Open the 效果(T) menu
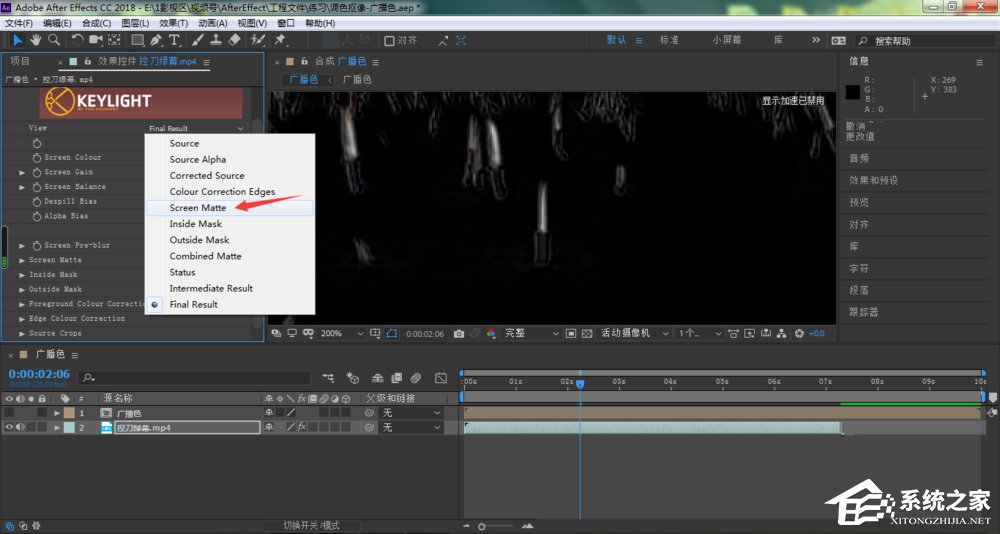Screen dimensions: 1000x534 [173, 22]
